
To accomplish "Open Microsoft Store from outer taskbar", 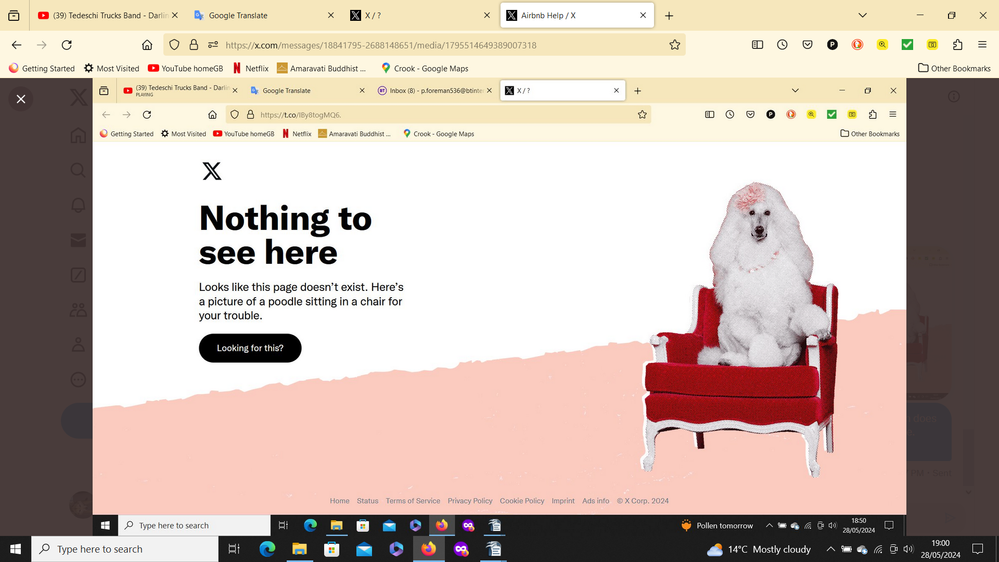I will (x=332, y=549).
